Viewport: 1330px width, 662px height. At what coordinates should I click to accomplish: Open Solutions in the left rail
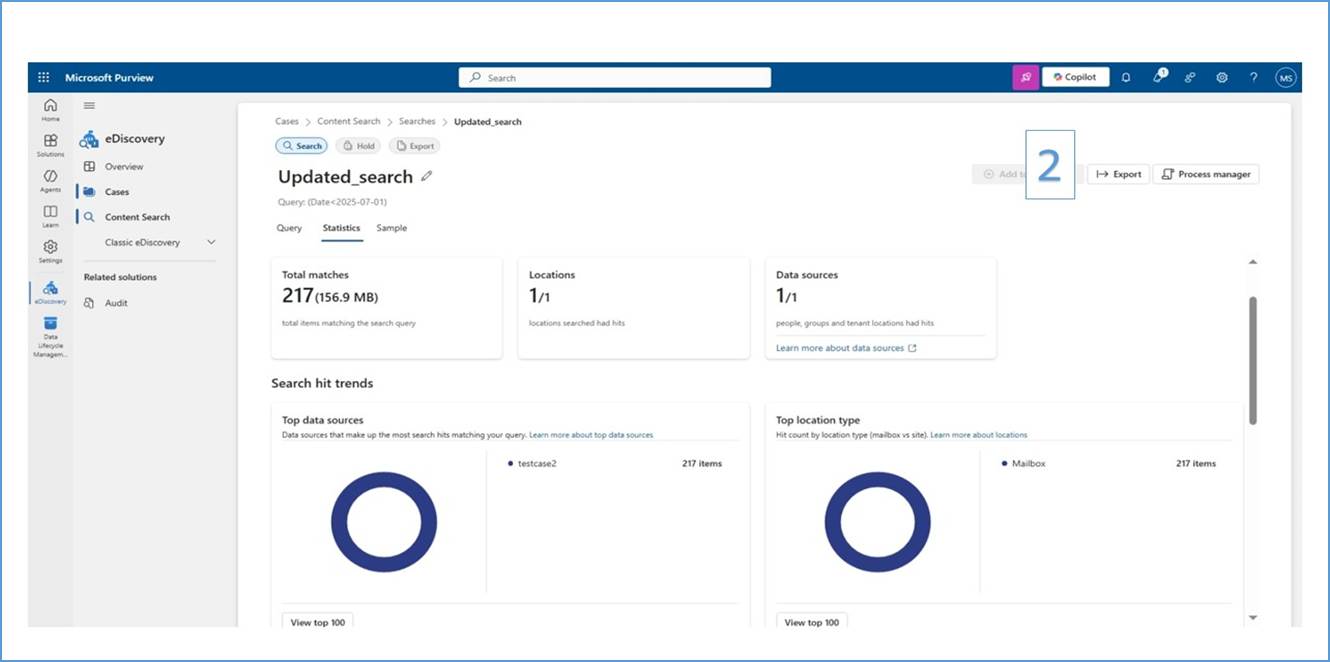[x=50, y=145]
